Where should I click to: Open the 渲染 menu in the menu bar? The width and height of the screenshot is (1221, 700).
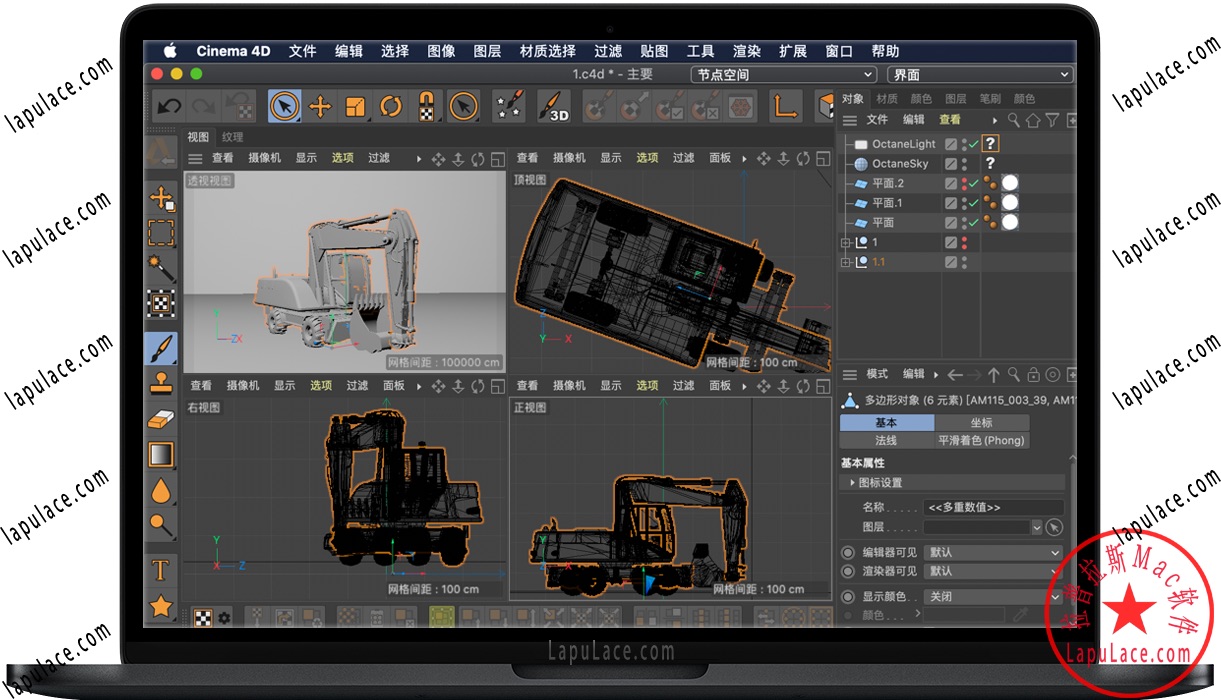(746, 51)
